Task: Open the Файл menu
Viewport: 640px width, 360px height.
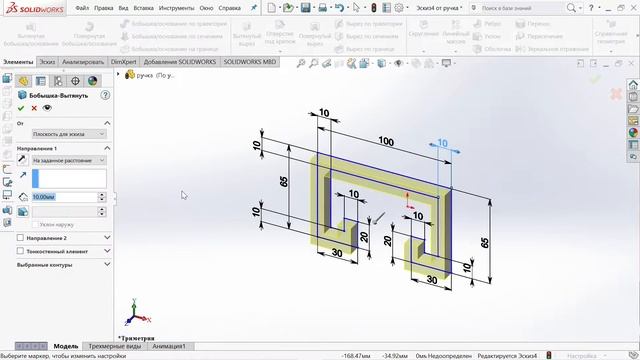Action: click(x=82, y=8)
